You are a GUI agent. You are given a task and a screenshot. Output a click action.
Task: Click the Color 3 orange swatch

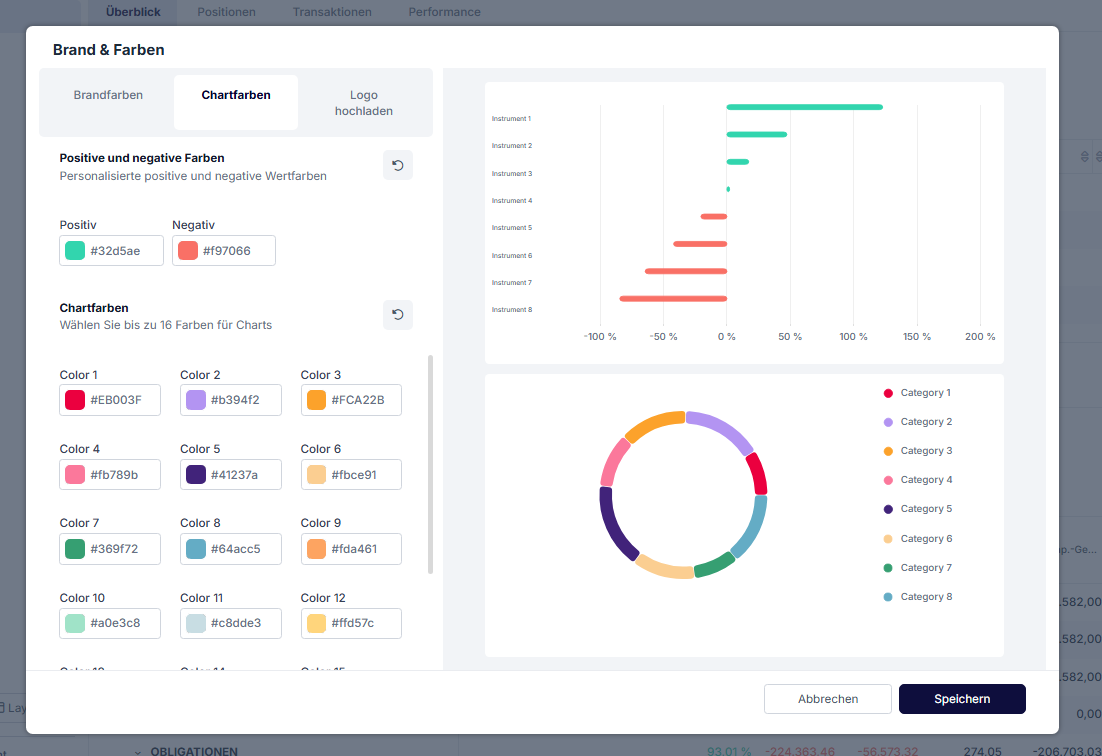coord(316,400)
